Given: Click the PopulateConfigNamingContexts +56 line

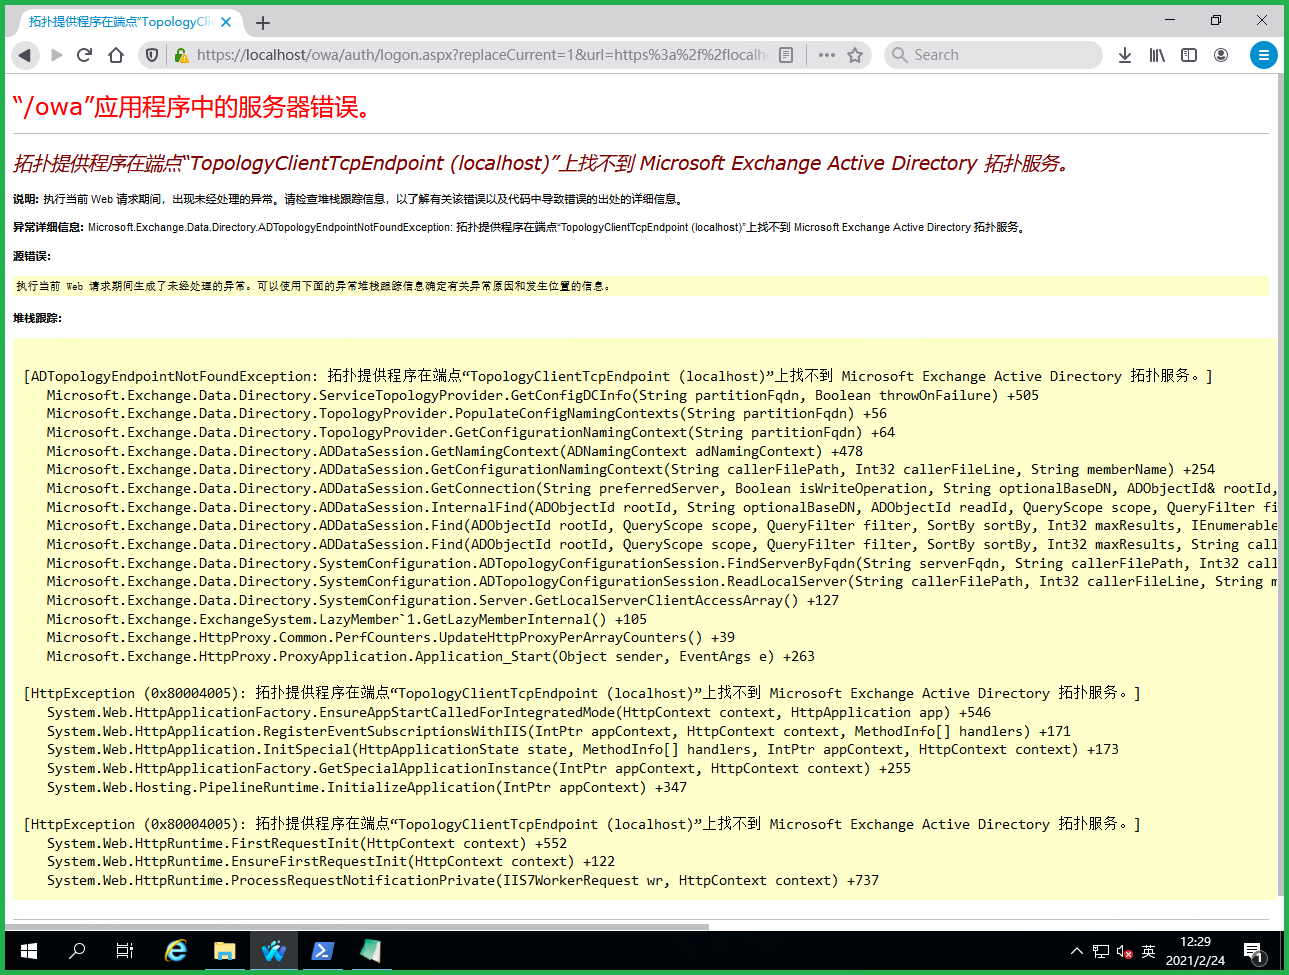Looking at the screenshot, I should 466,413.
